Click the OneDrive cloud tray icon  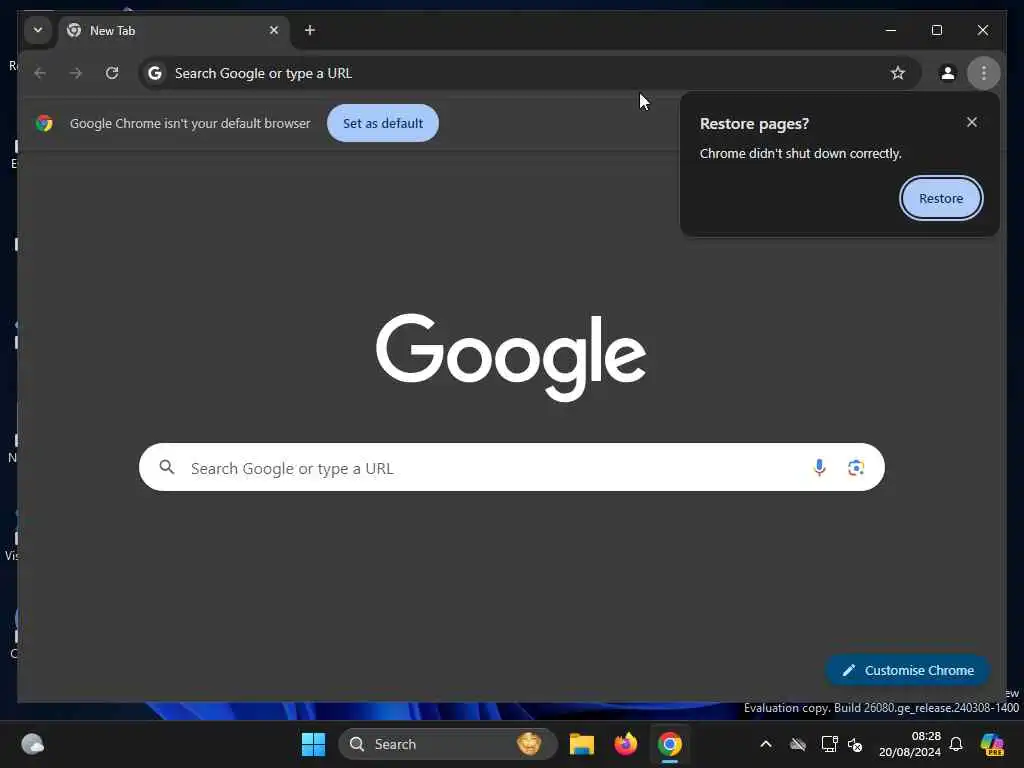point(797,744)
